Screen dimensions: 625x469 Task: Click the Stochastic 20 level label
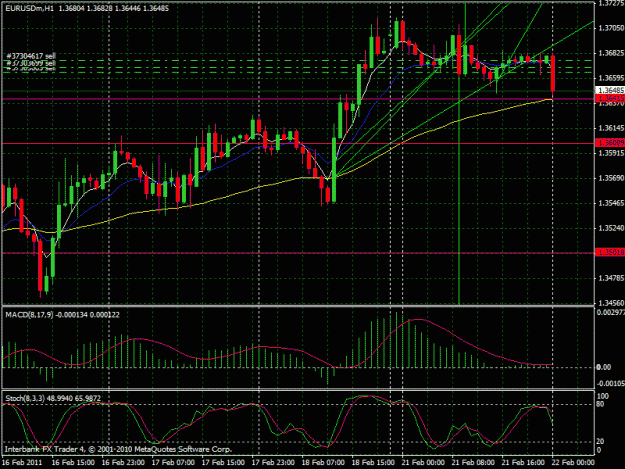point(600,442)
